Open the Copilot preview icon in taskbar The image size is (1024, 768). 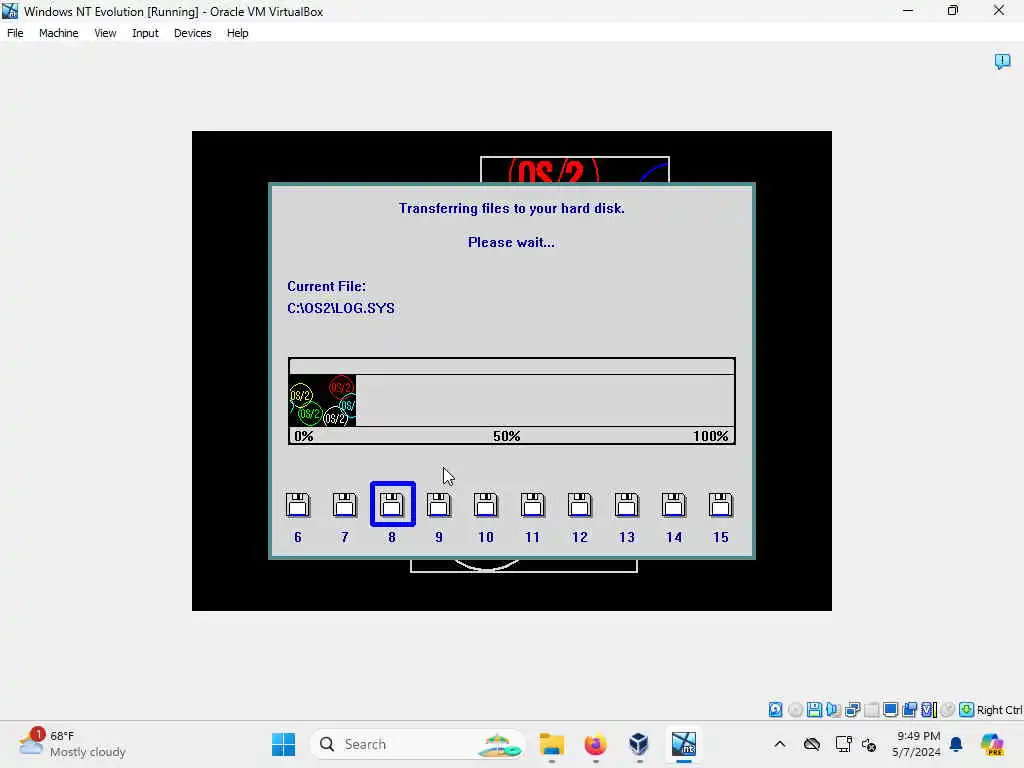coord(992,744)
